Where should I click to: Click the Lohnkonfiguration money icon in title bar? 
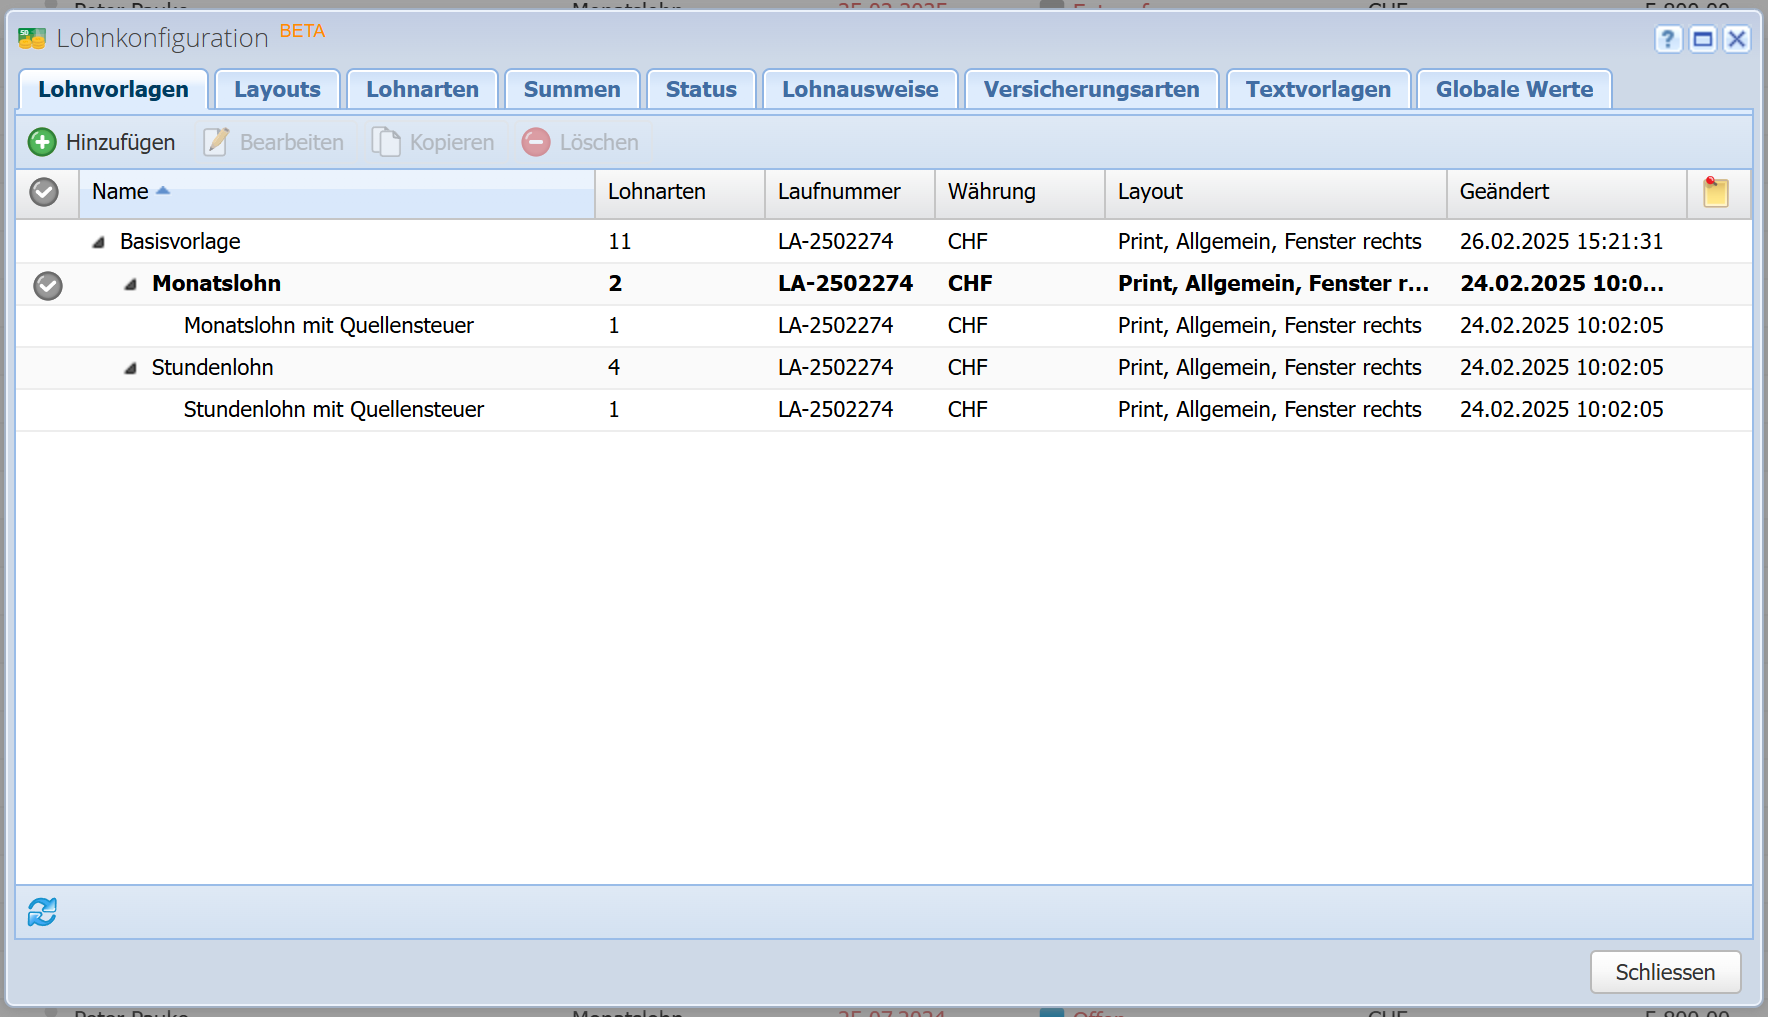pos(32,39)
